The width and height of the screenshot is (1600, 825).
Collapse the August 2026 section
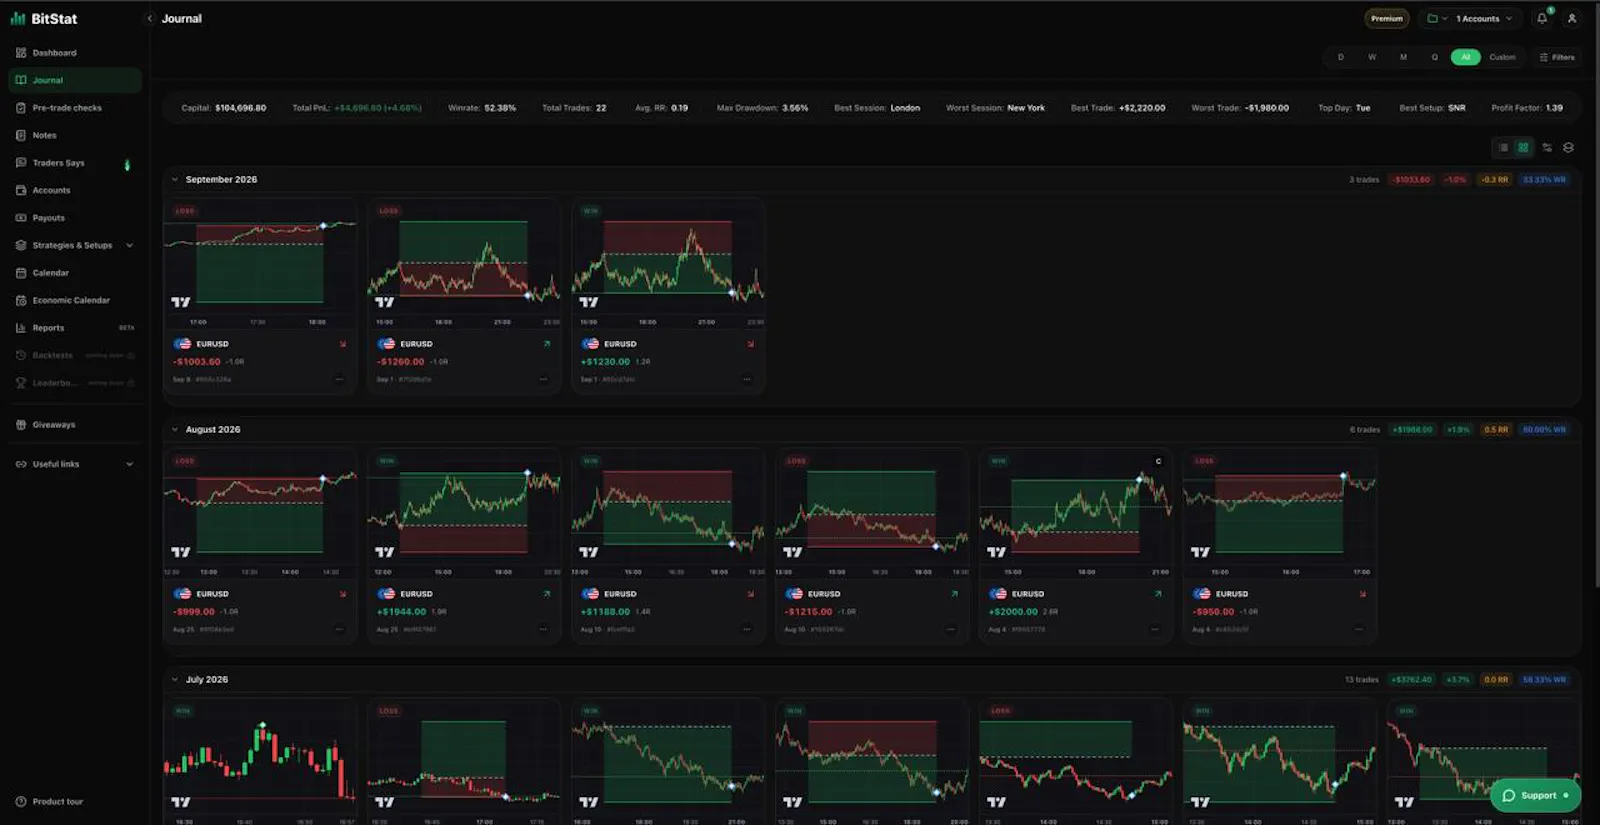[x=175, y=430]
